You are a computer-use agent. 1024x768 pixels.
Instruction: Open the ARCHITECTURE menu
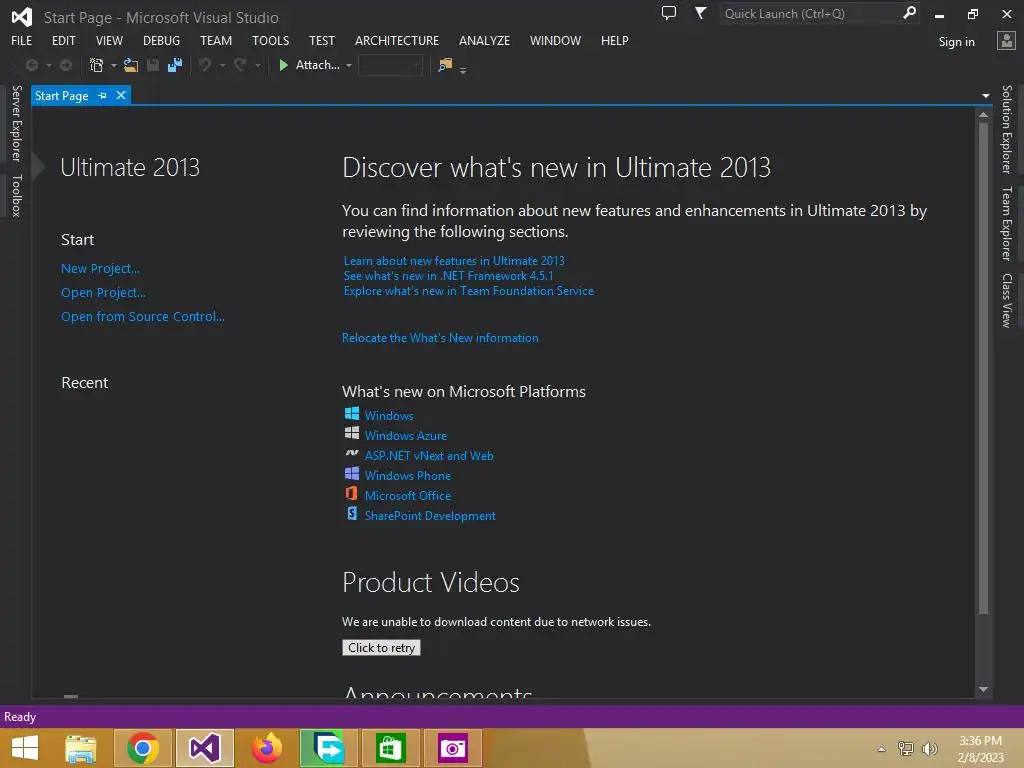(x=397, y=40)
